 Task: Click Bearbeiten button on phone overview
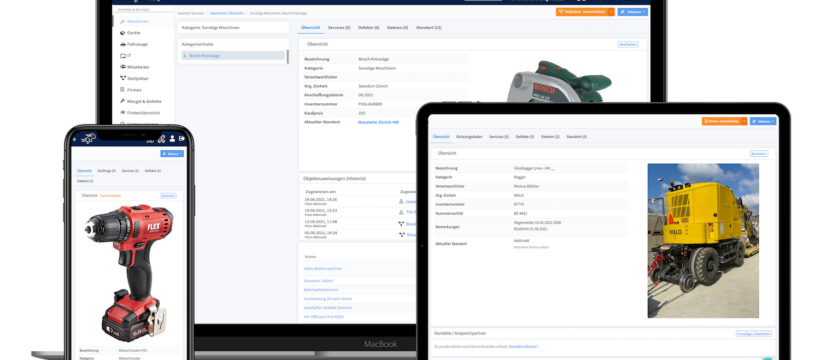[x=168, y=196]
